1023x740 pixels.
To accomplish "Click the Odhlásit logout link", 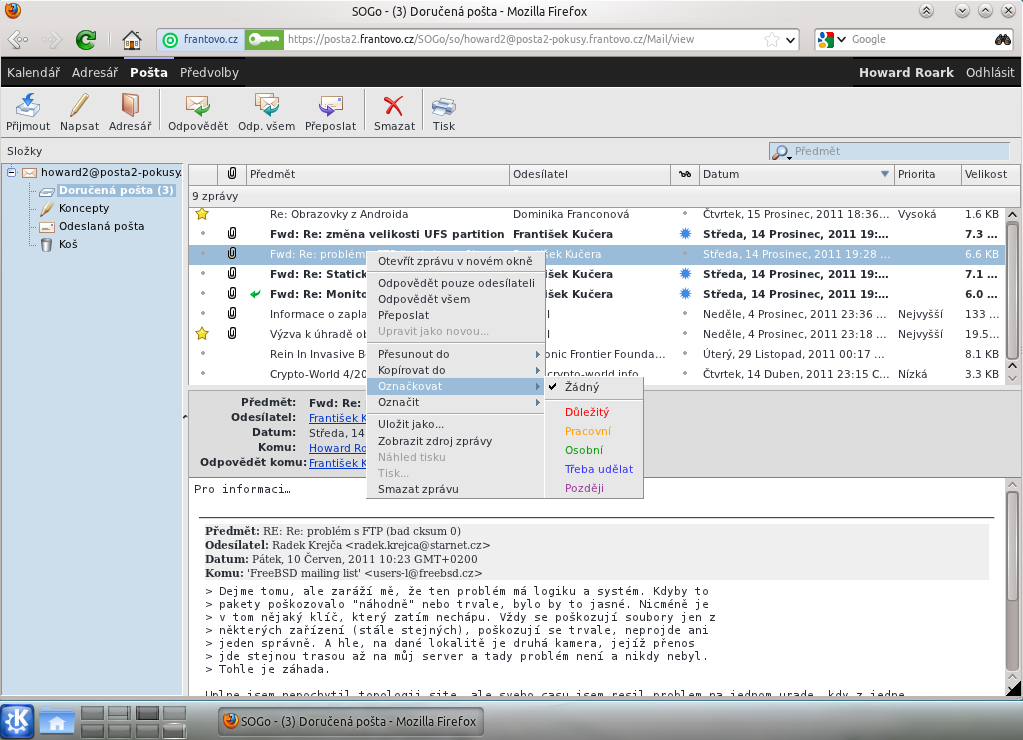I will tap(989, 73).
